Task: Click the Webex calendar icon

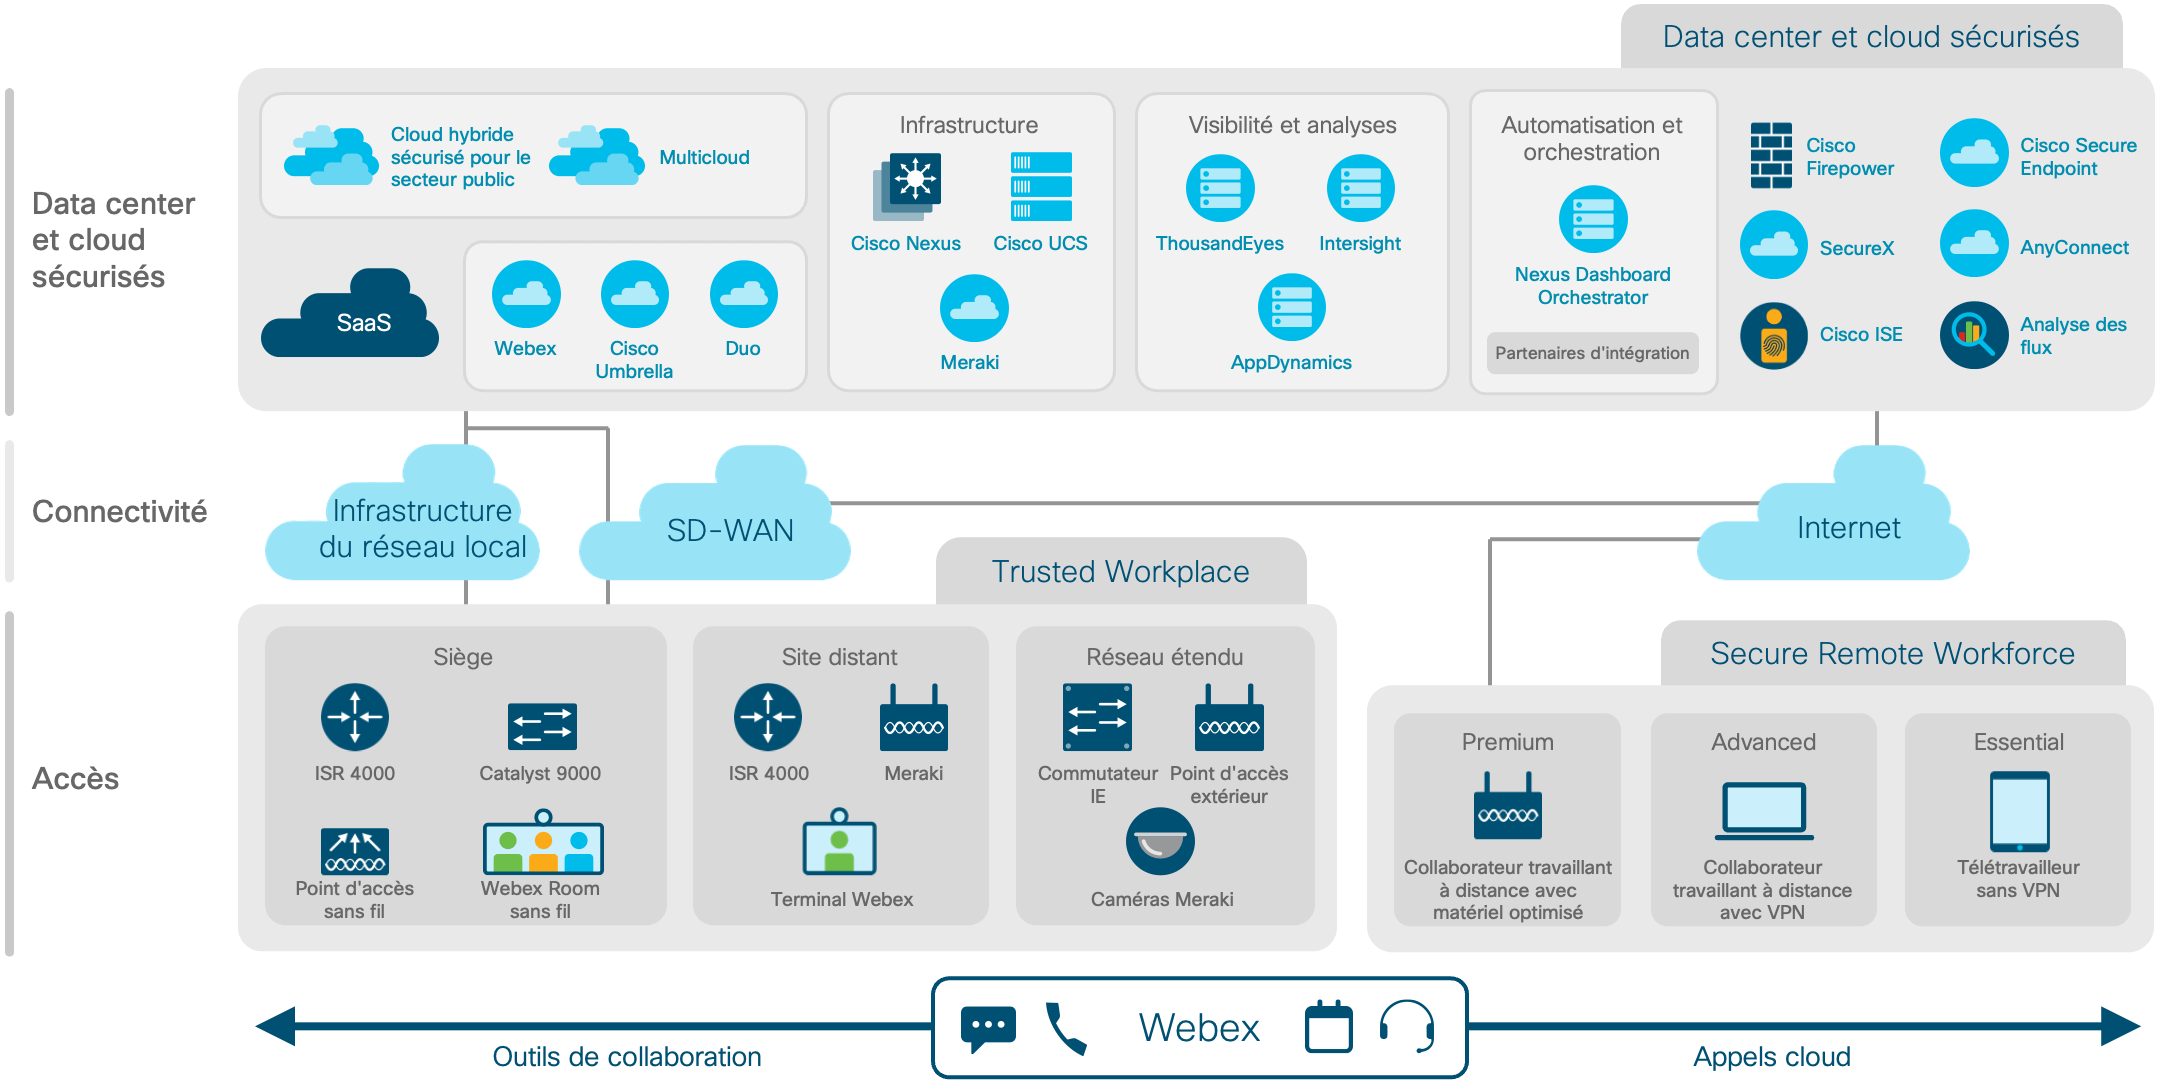Action: pyautogui.click(x=1329, y=1026)
